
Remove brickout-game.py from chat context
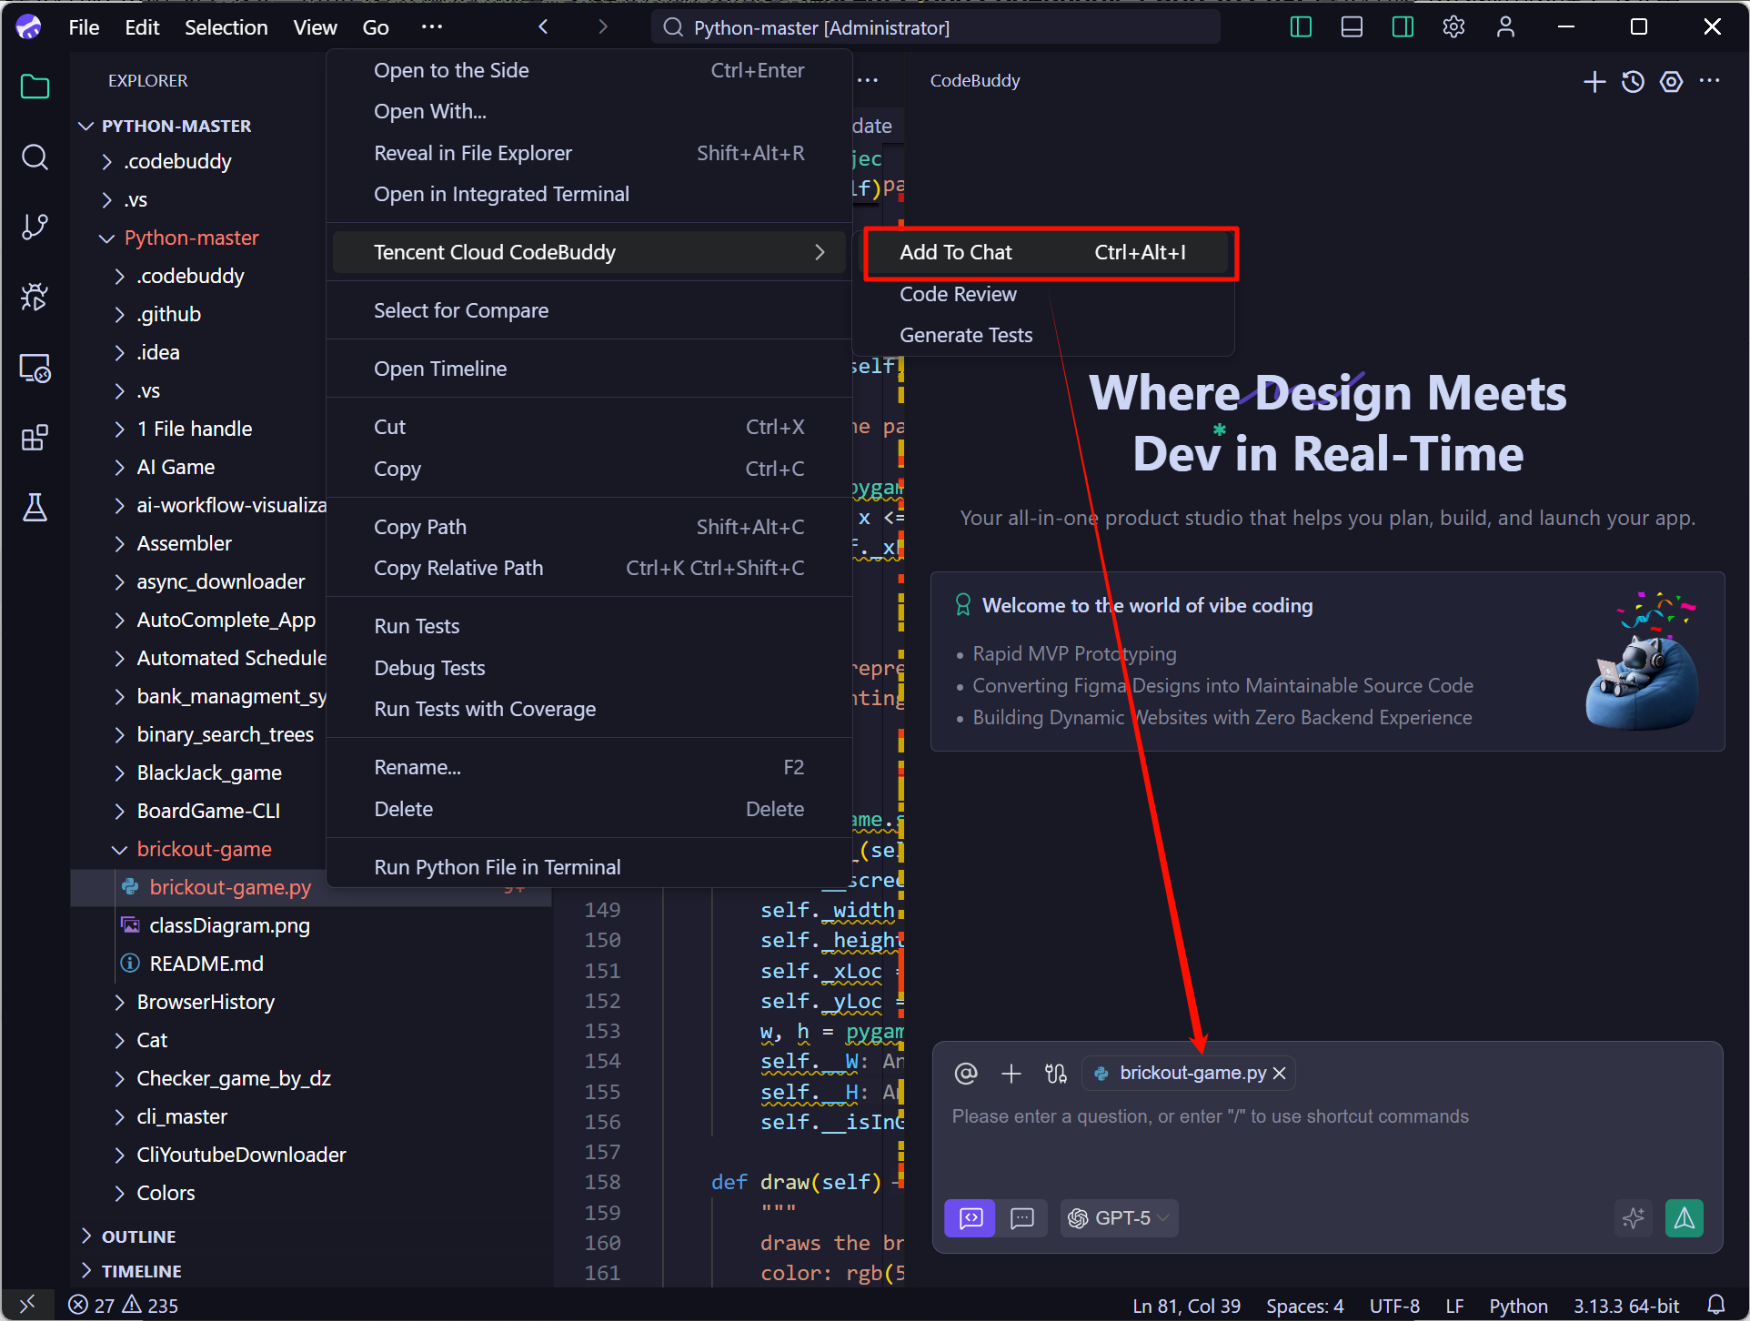tap(1279, 1073)
